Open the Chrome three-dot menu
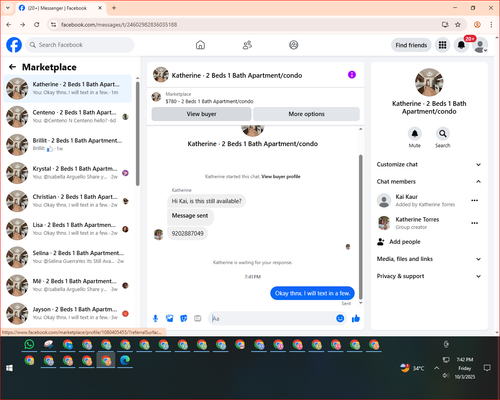The image size is (500, 400). (491, 24)
